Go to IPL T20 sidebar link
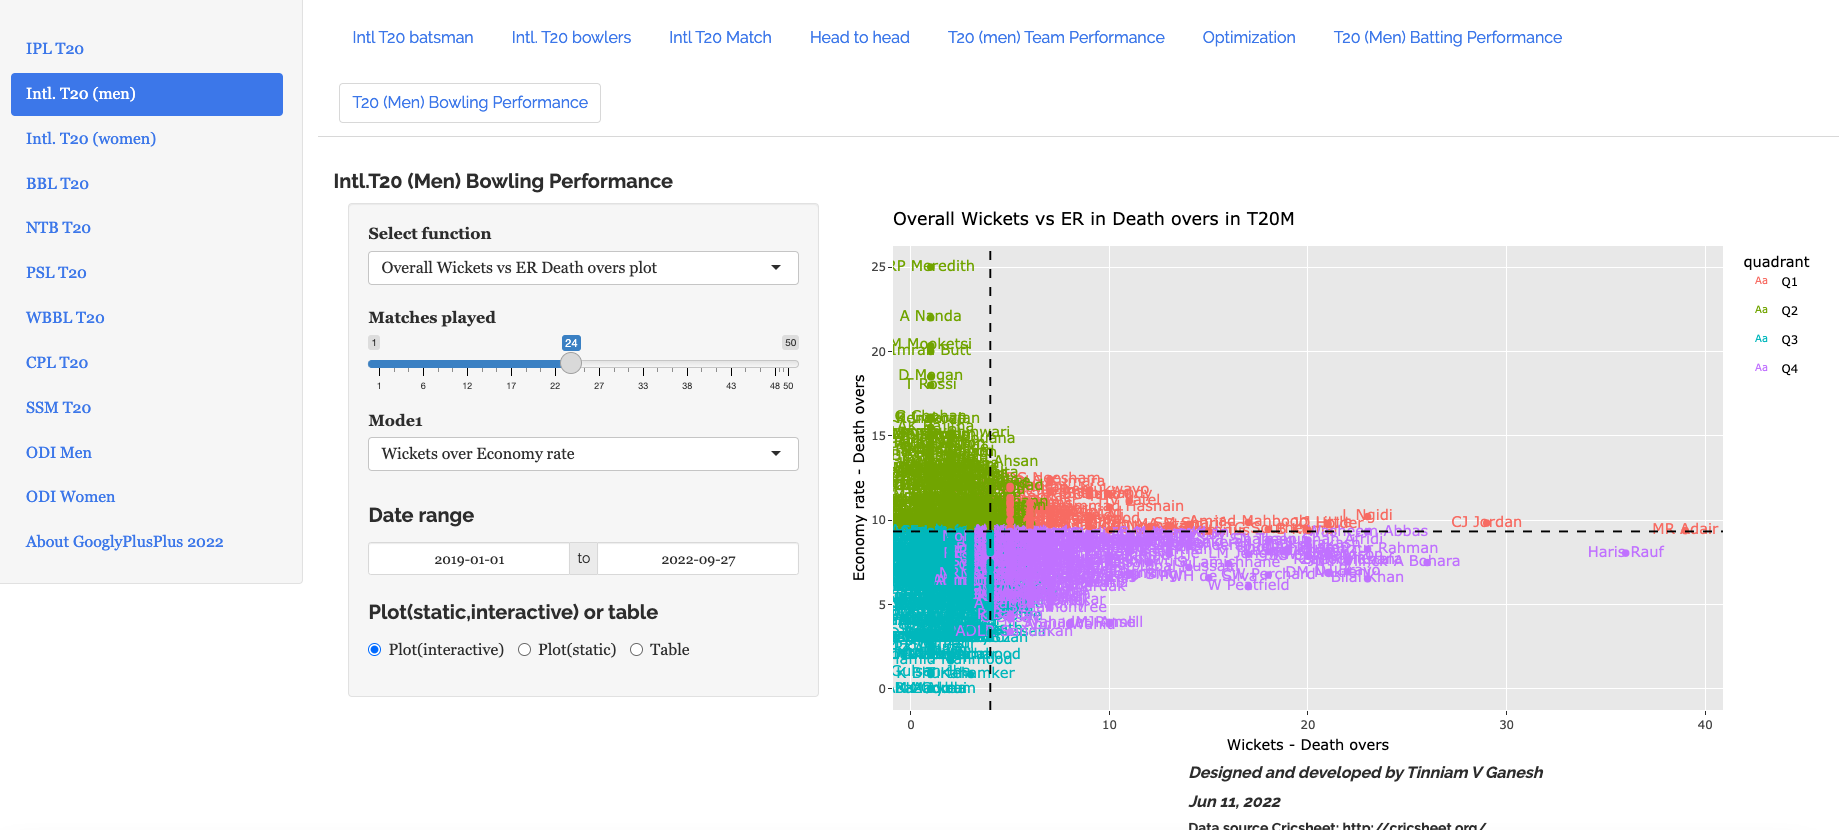The height and width of the screenshot is (830, 1839). click(x=55, y=49)
